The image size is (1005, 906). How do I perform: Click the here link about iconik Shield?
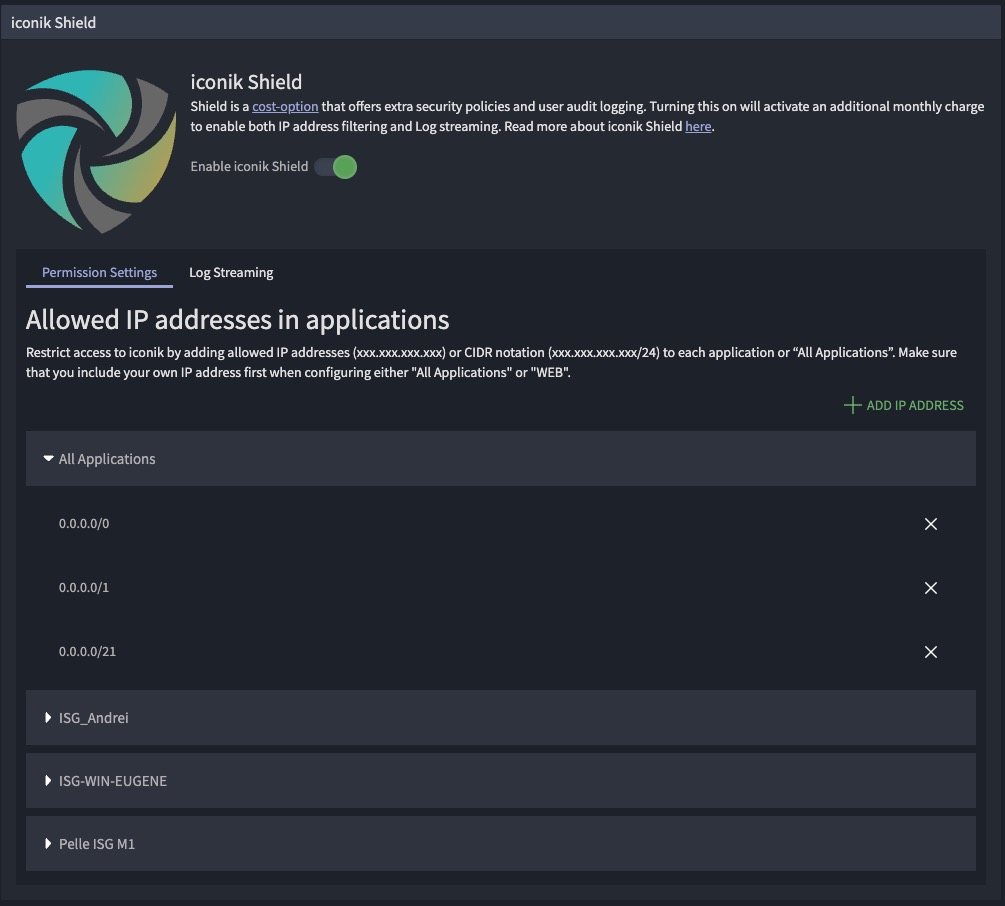[x=698, y=126]
